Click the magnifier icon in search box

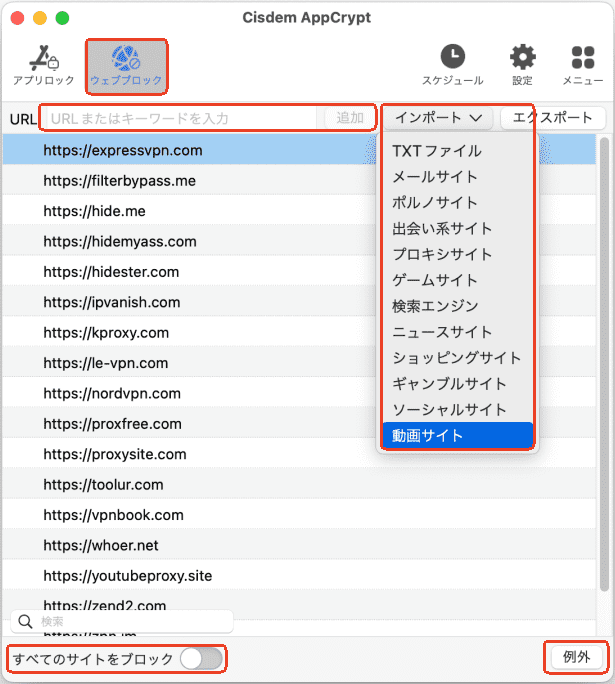[26, 622]
